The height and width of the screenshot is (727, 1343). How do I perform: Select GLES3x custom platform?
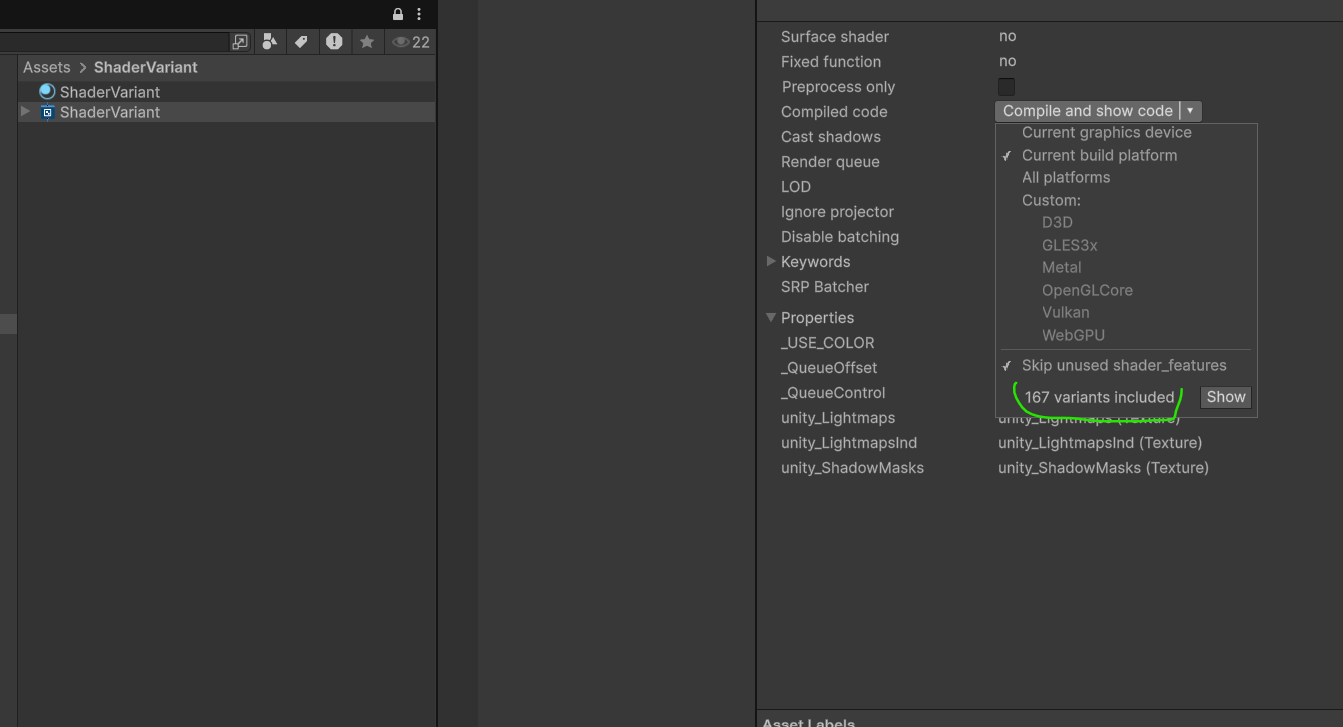click(1069, 245)
